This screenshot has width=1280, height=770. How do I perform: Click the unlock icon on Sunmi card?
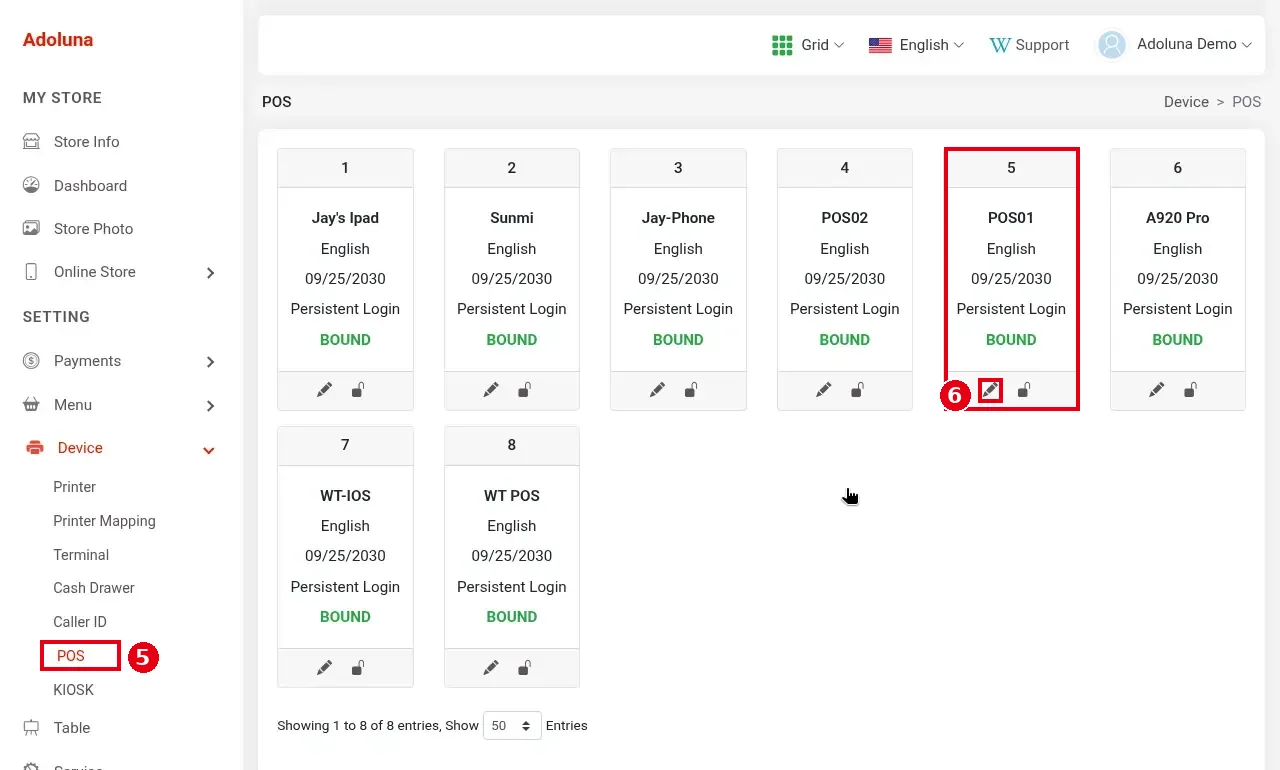point(524,390)
